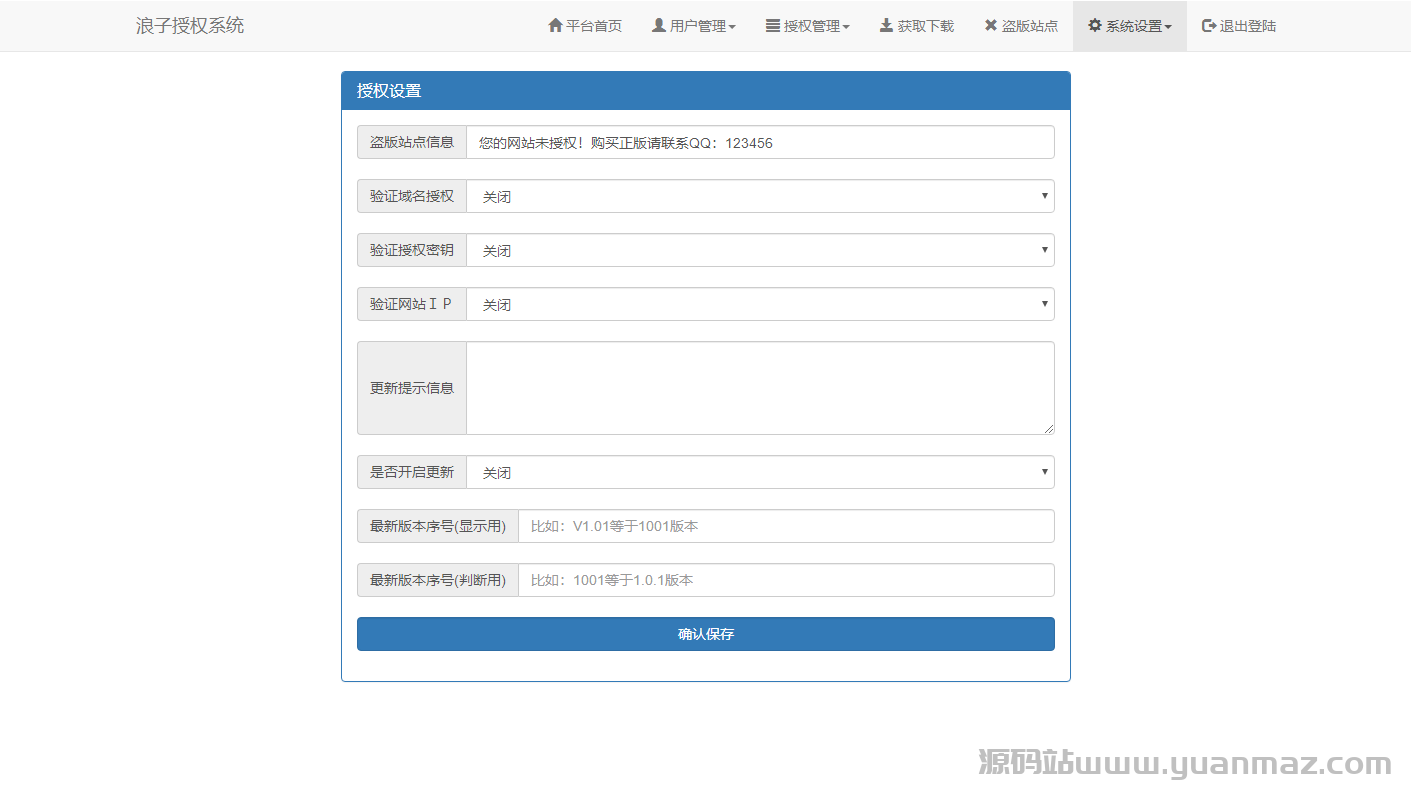Click the list icon beside 授权管理
This screenshot has height=794, width=1411.
[x=773, y=25]
